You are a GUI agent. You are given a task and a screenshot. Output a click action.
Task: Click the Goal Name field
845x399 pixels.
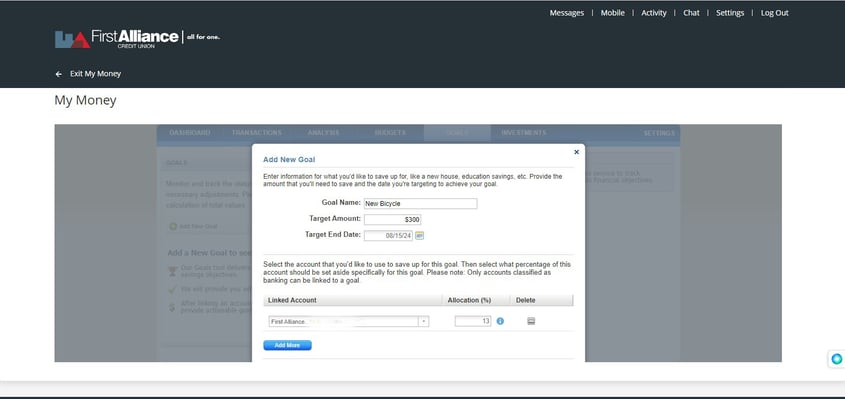(420, 203)
